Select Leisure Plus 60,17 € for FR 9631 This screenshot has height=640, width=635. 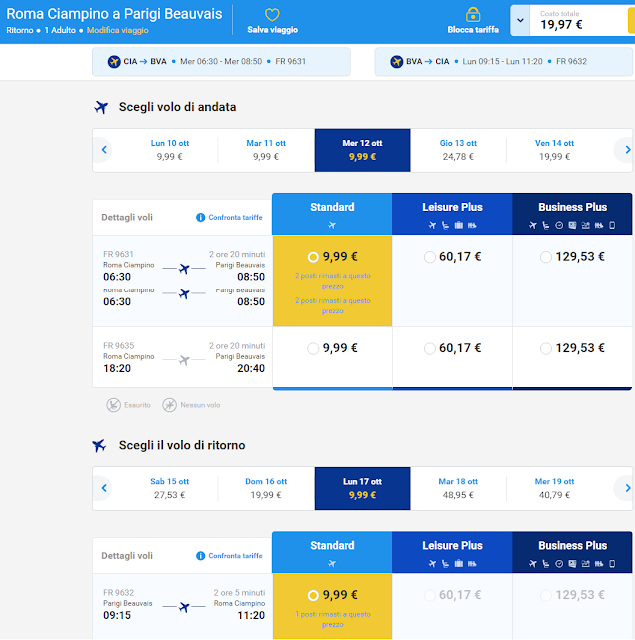[429, 257]
